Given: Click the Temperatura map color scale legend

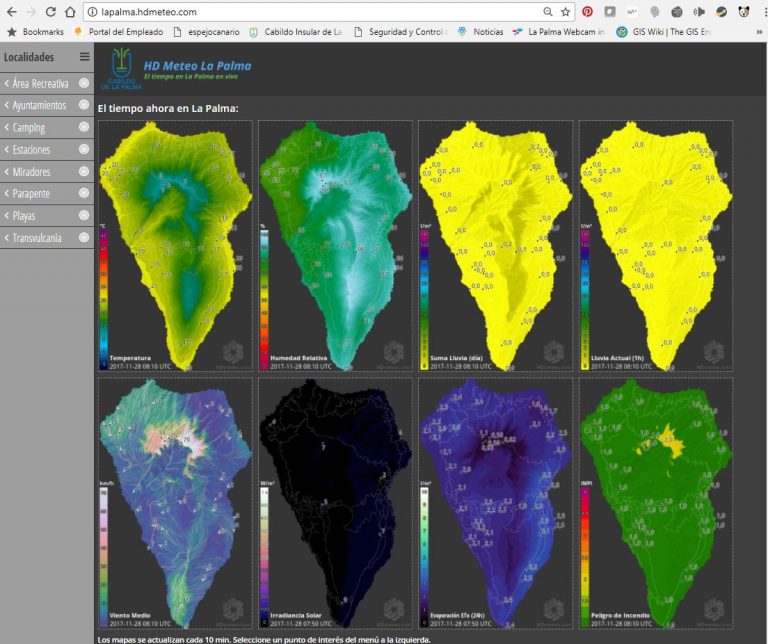Looking at the screenshot, I should click(x=103, y=286).
